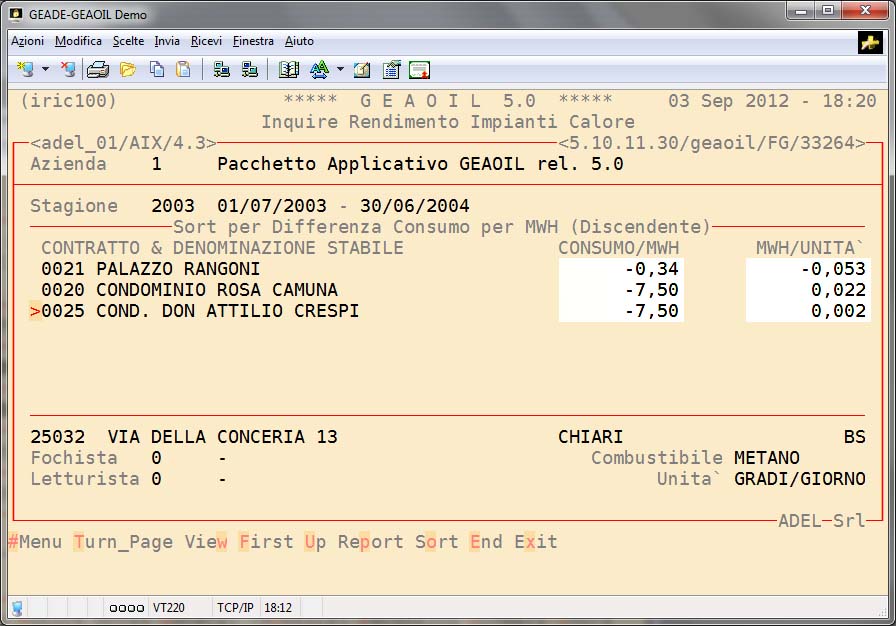Click the disconnect session icon with red X
Viewport: 896px width, 626px height.
[67, 70]
